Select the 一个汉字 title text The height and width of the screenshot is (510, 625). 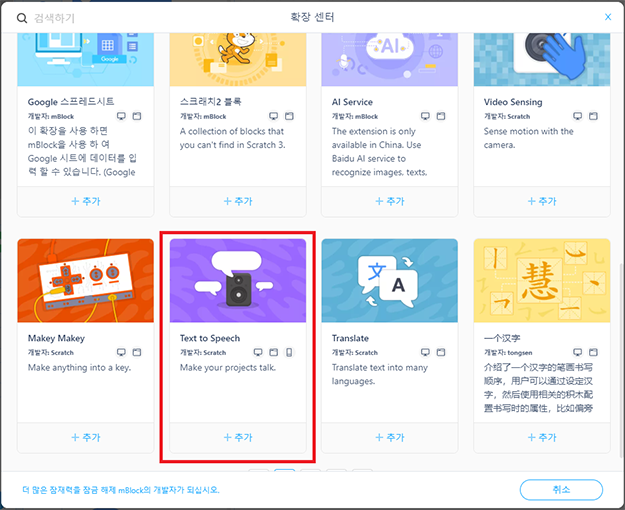[x=502, y=338]
